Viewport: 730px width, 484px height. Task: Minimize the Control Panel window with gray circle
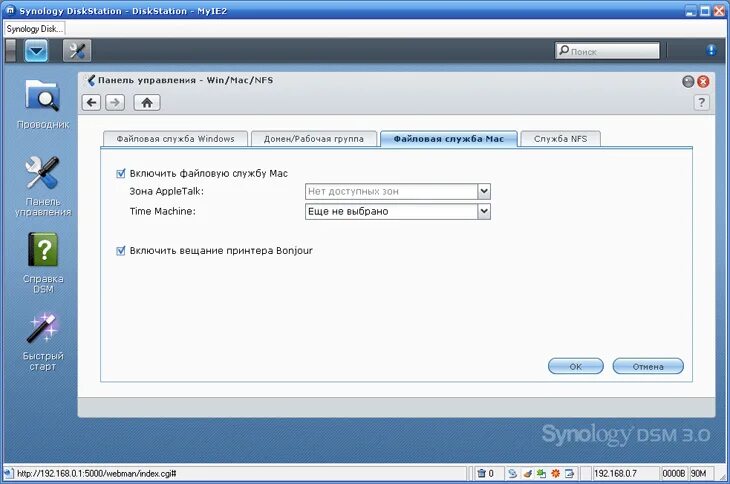coord(688,81)
